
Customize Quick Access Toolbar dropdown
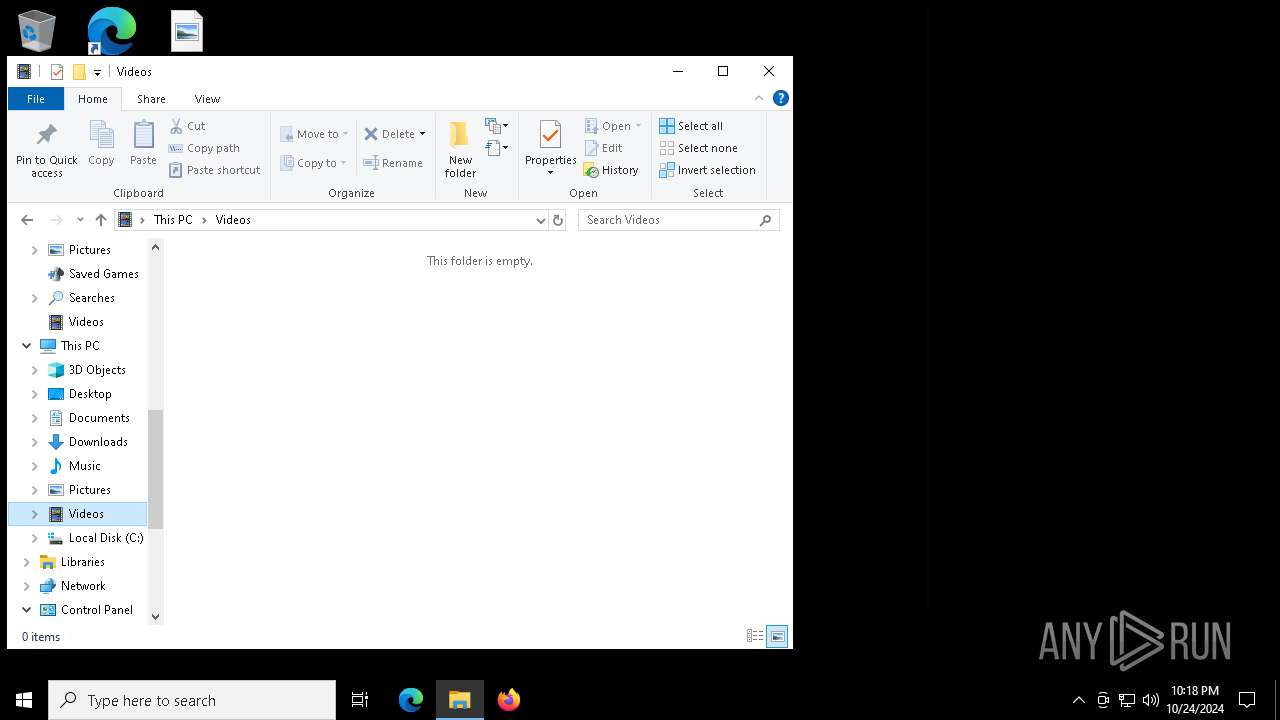(97, 72)
